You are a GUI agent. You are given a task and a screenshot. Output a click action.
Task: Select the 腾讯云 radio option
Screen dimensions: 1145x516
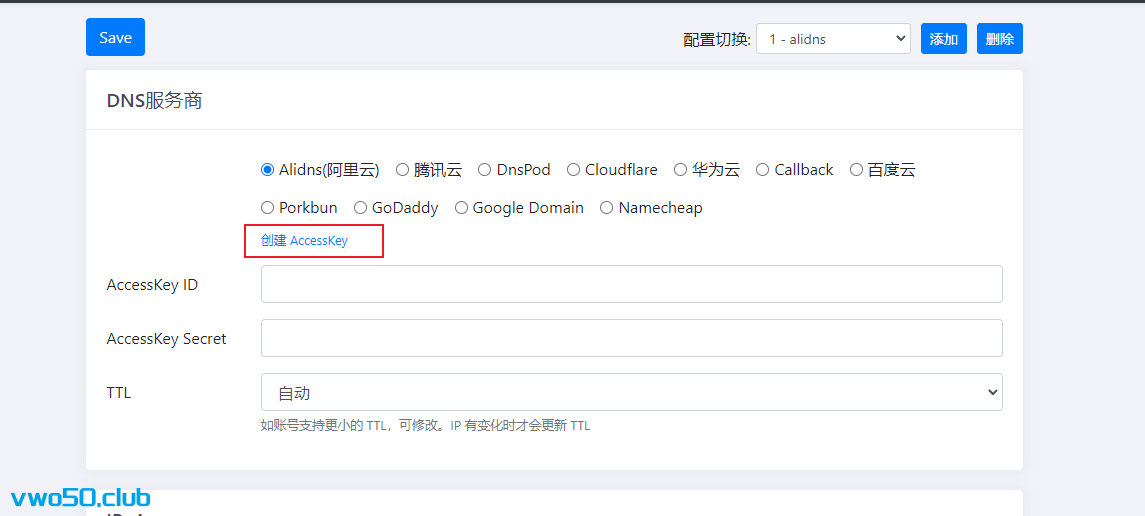[402, 170]
